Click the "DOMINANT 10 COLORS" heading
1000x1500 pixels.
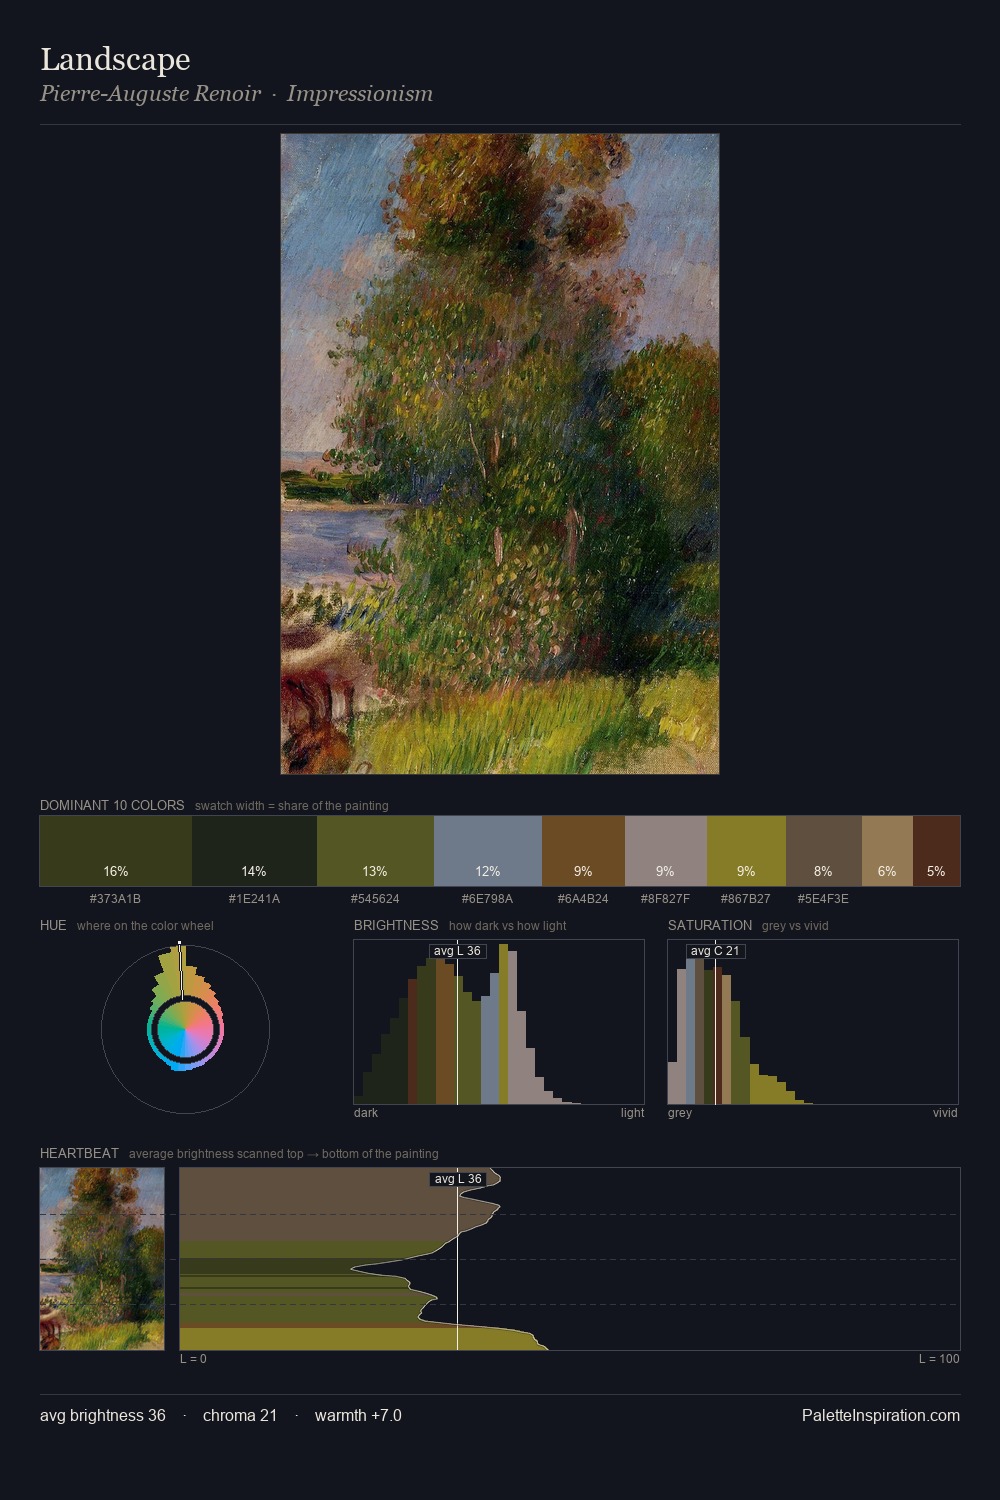112,805
